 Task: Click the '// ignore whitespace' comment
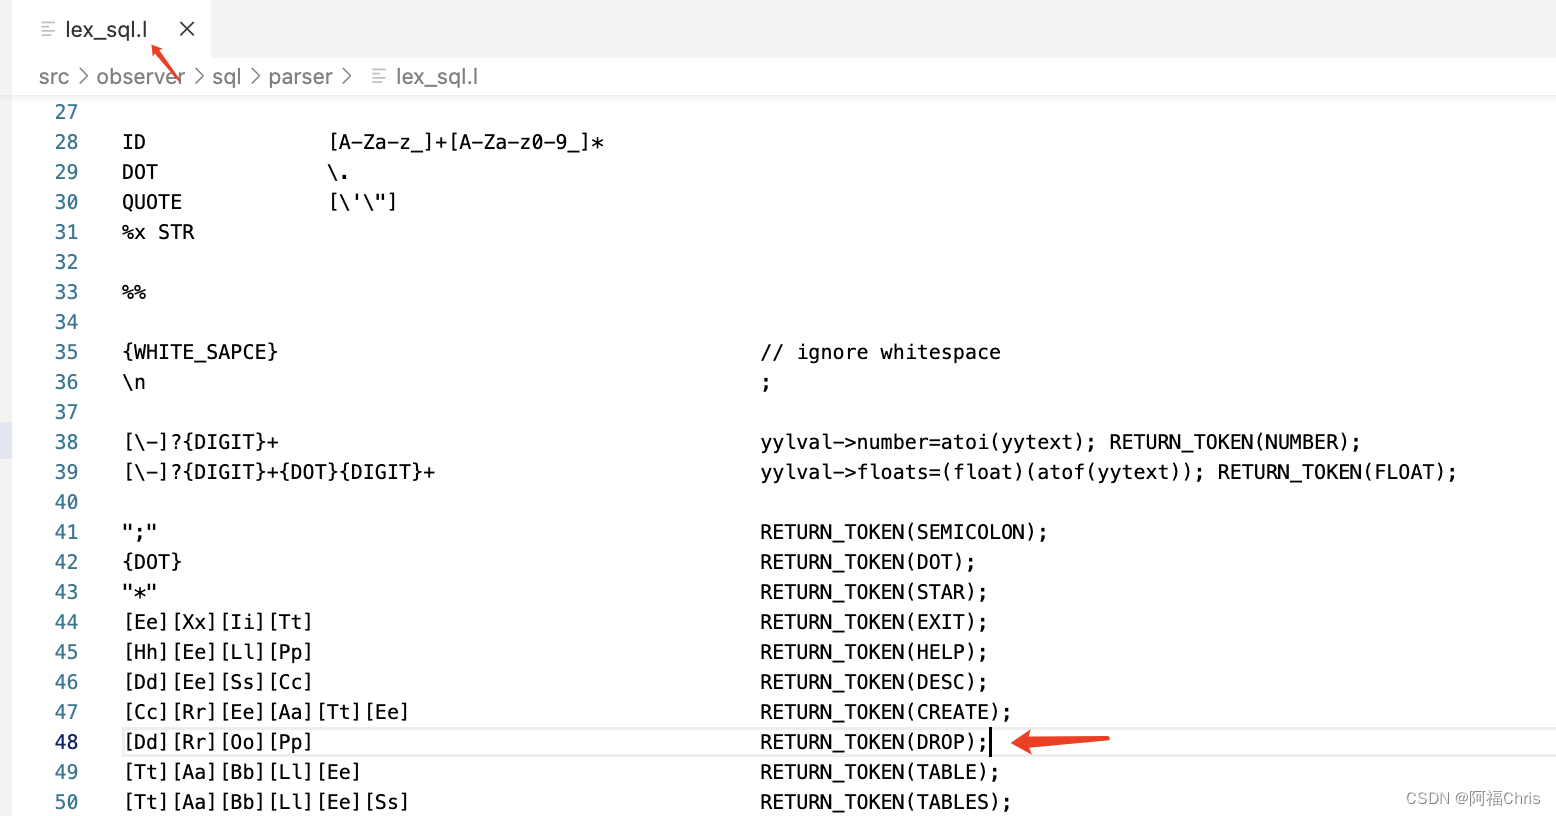pos(880,352)
